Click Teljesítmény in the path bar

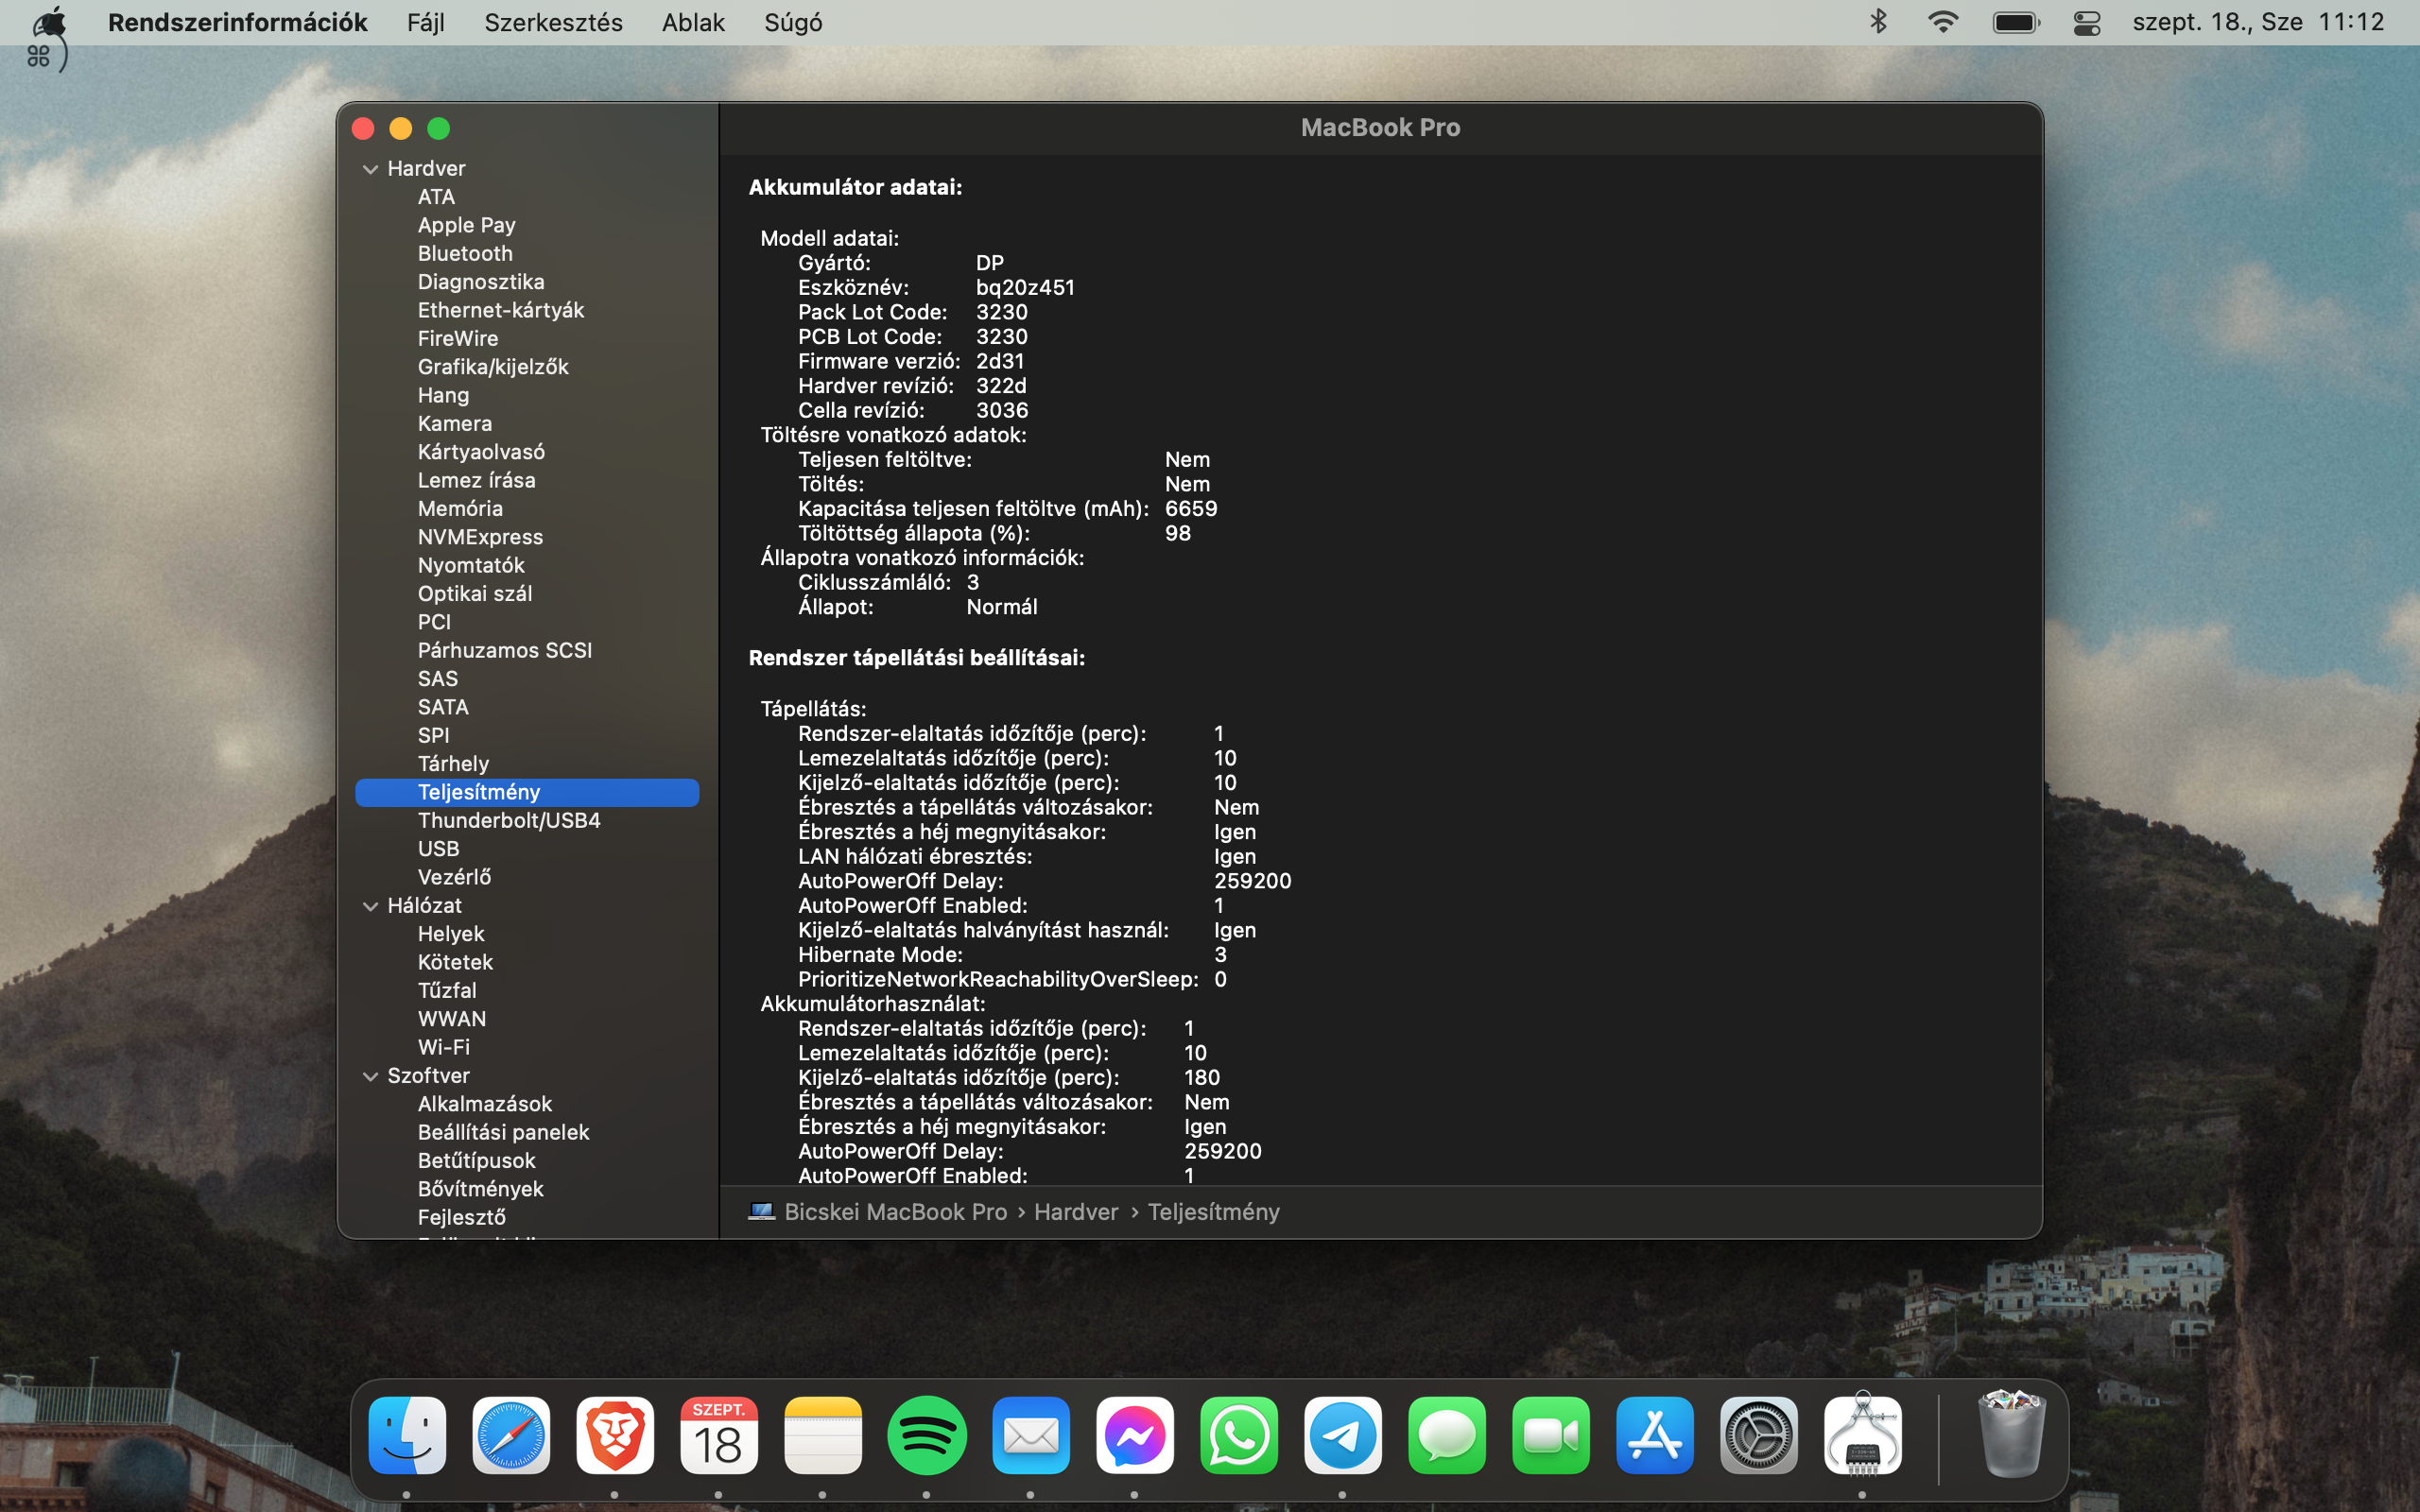click(x=1214, y=1212)
